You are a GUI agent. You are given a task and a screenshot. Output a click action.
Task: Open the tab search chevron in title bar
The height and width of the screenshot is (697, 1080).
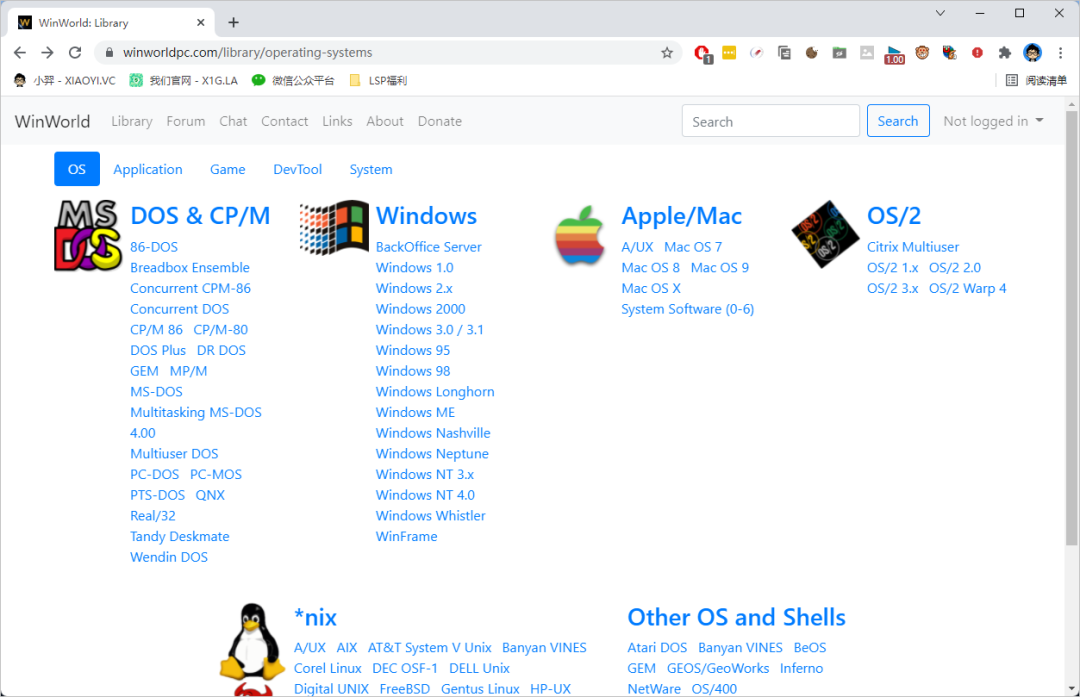pos(940,13)
